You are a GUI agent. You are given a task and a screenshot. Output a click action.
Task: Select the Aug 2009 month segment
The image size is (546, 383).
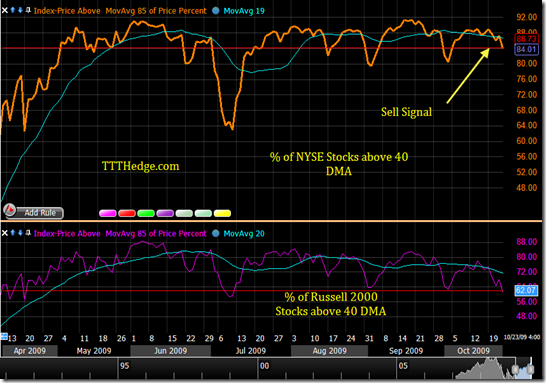point(329,351)
